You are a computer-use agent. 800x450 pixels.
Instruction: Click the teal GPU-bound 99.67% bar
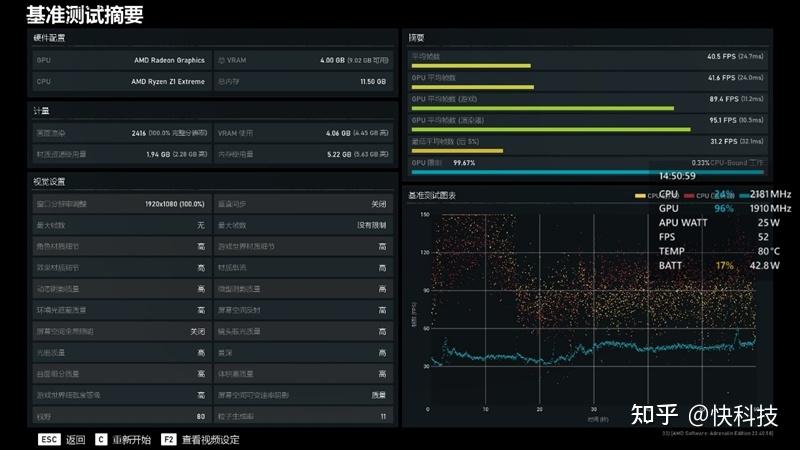coord(587,172)
